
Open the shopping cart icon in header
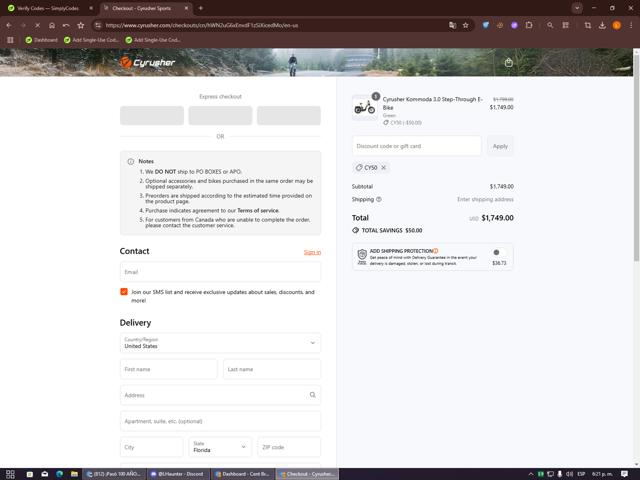[x=509, y=62]
